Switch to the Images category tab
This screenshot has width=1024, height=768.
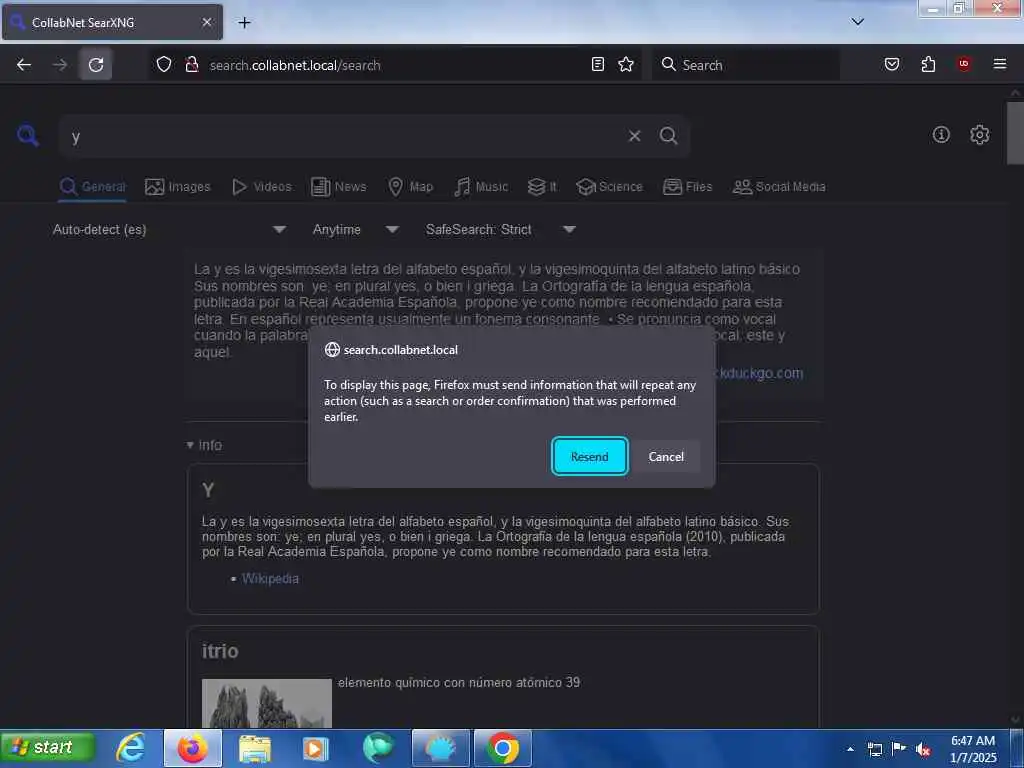[178, 187]
